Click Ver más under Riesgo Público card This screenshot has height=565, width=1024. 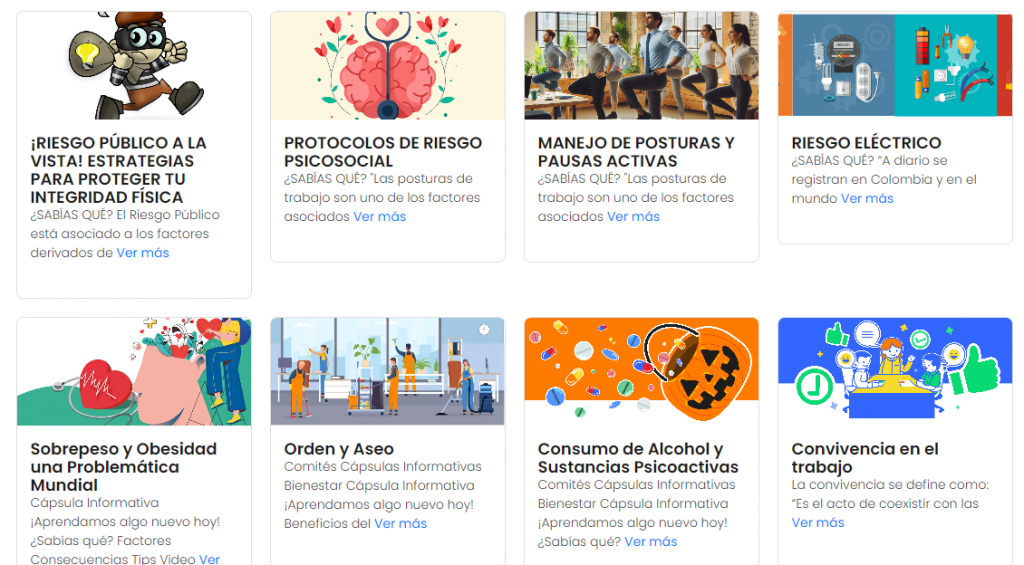[x=142, y=253]
